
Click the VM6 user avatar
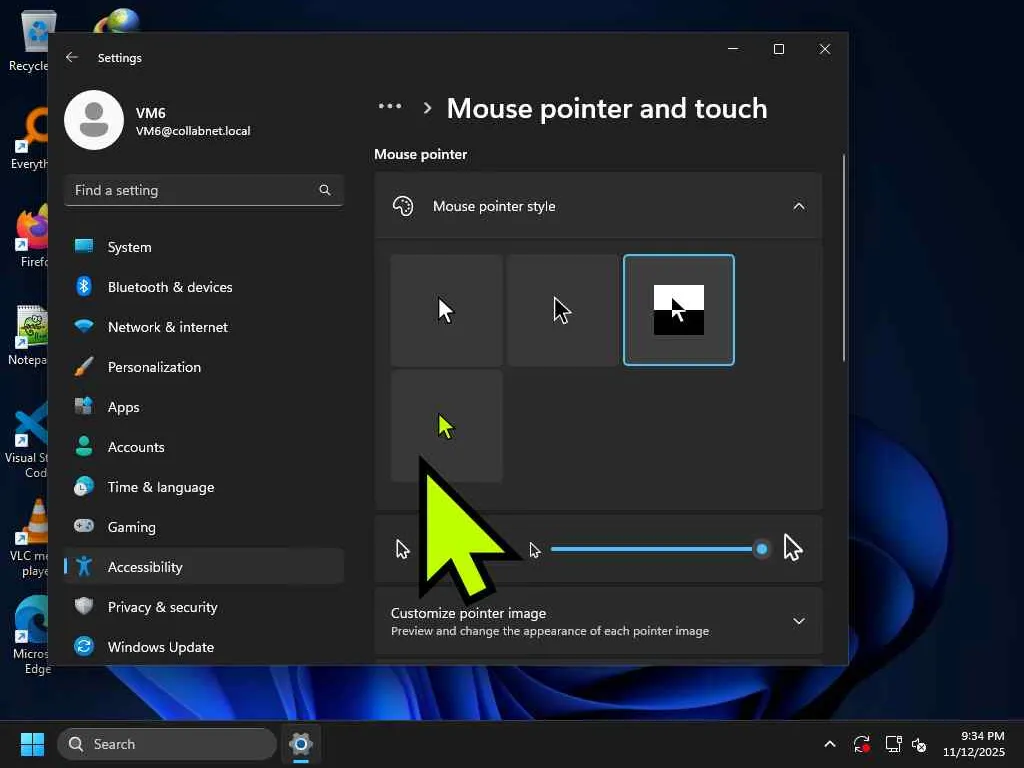pyautogui.click(x=94, y=120)
